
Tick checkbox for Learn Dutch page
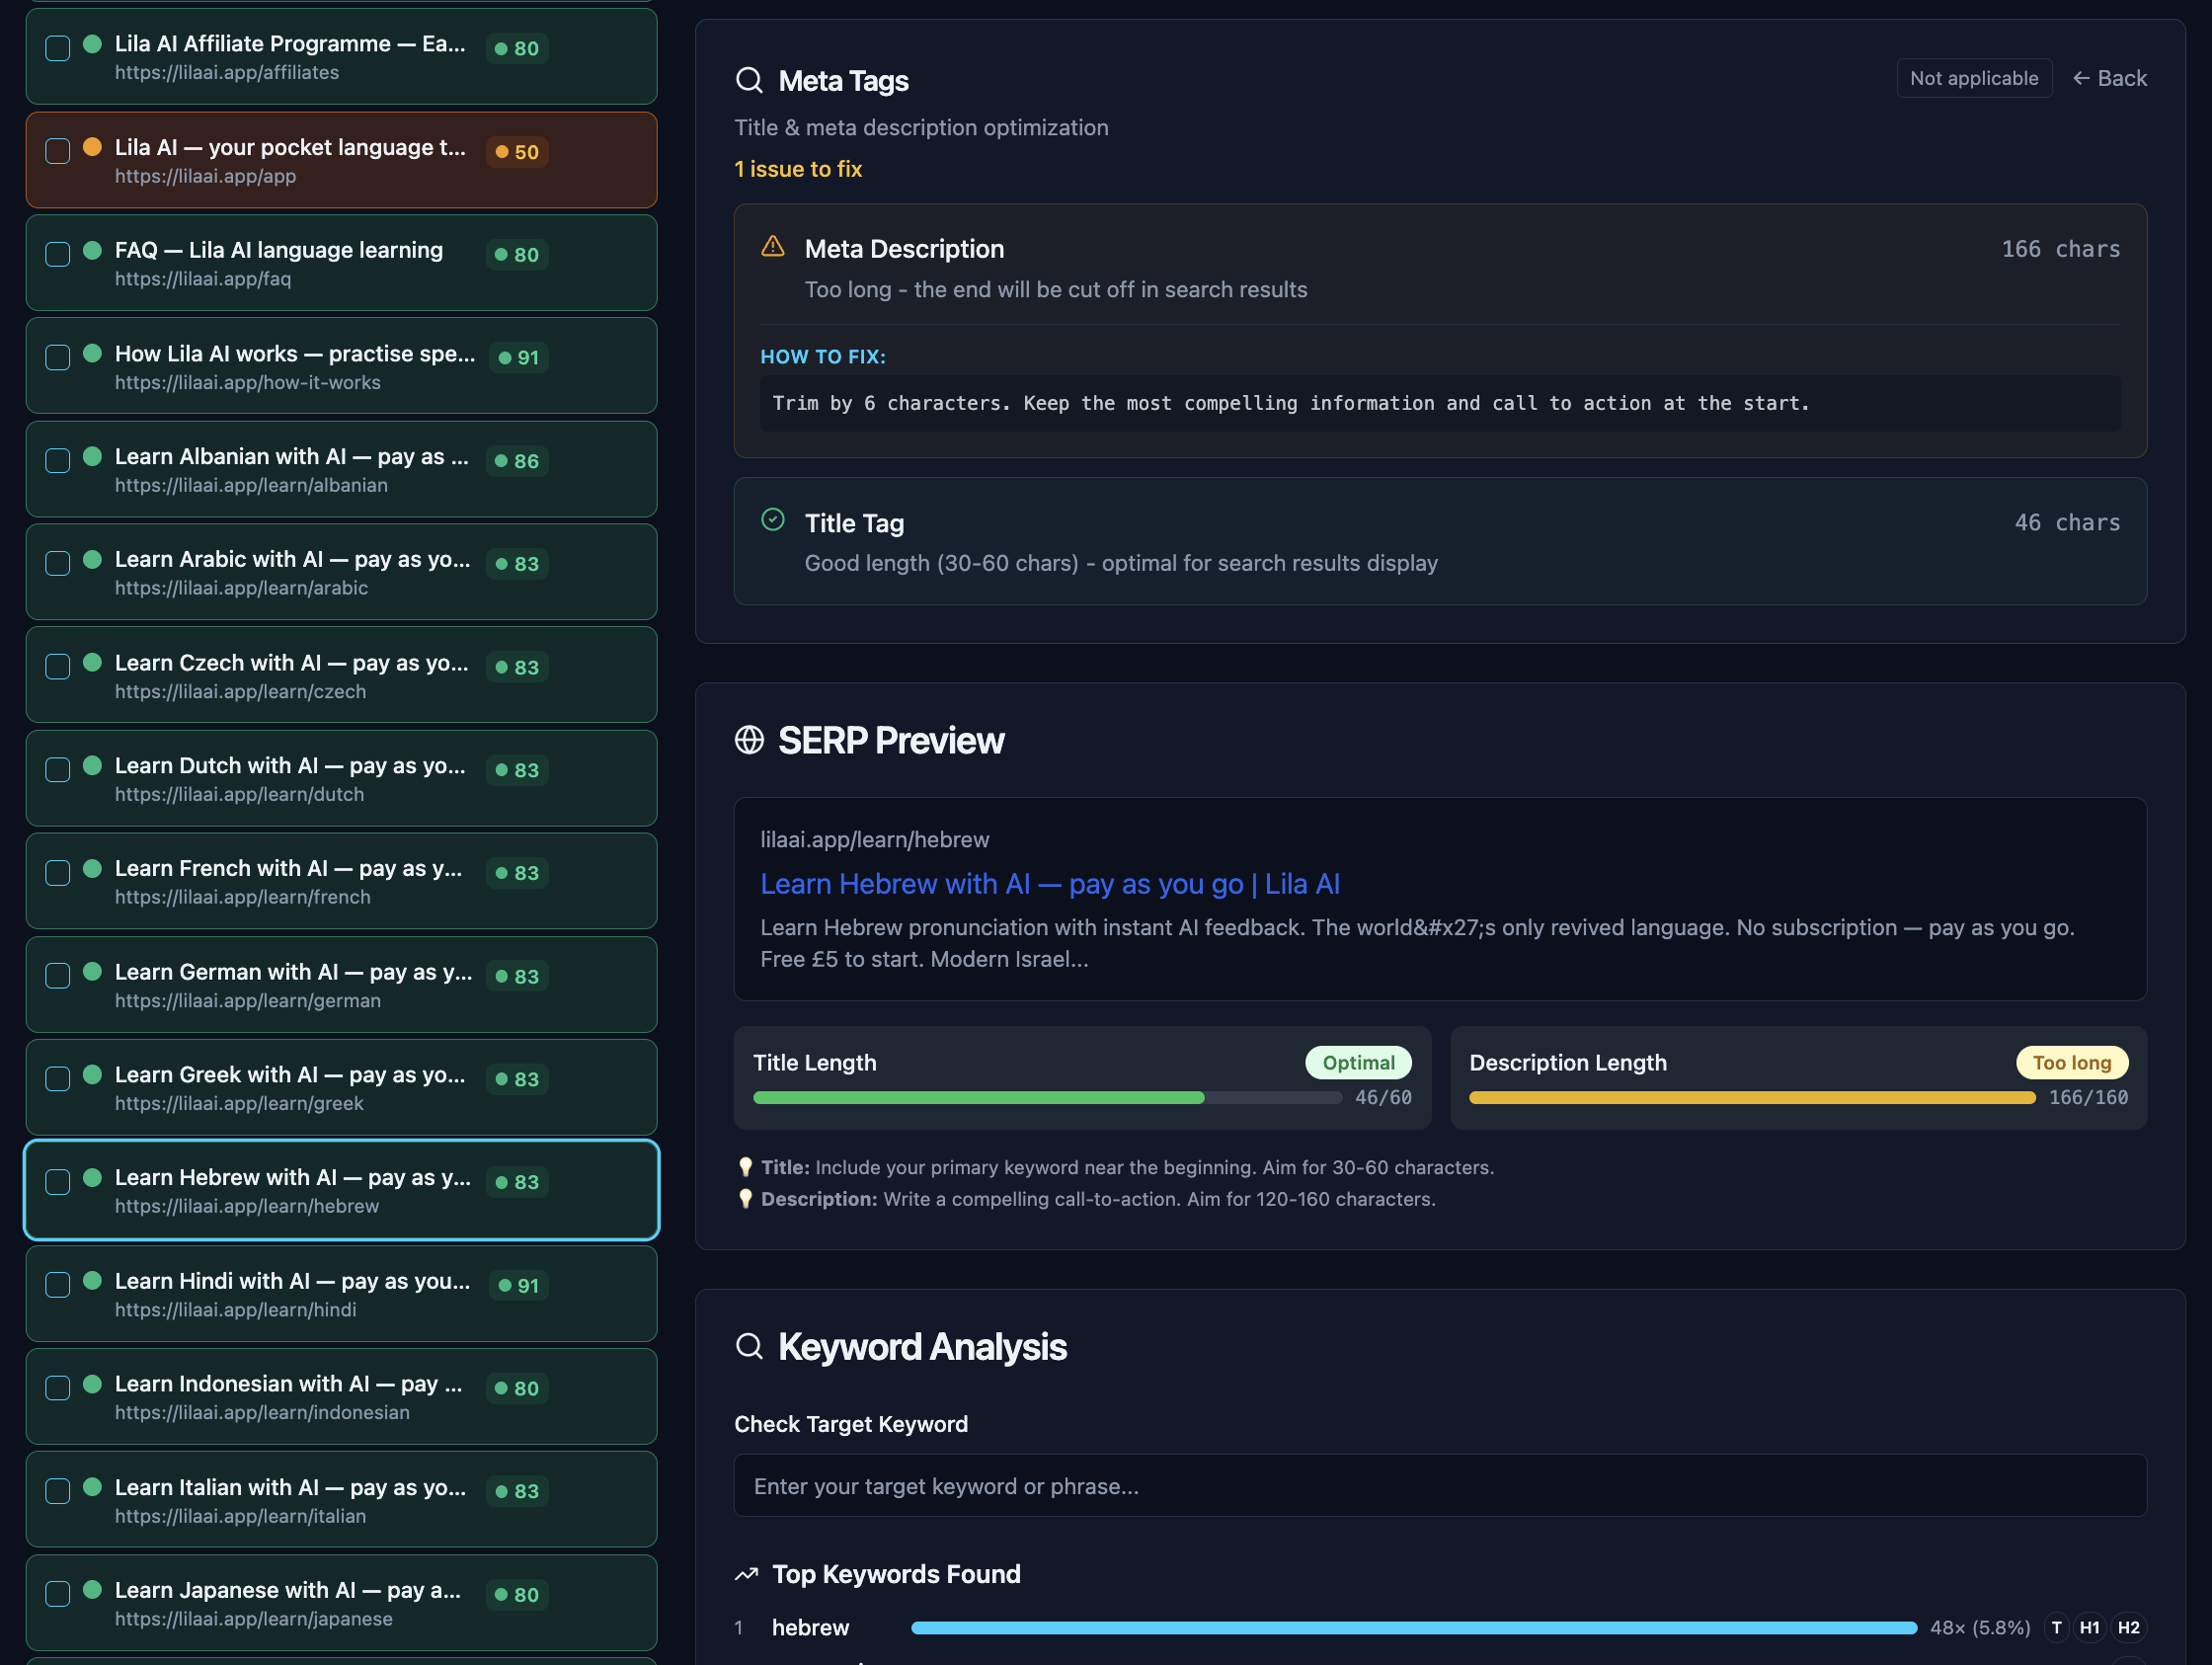pyautogui.click(x=58, y=769)
